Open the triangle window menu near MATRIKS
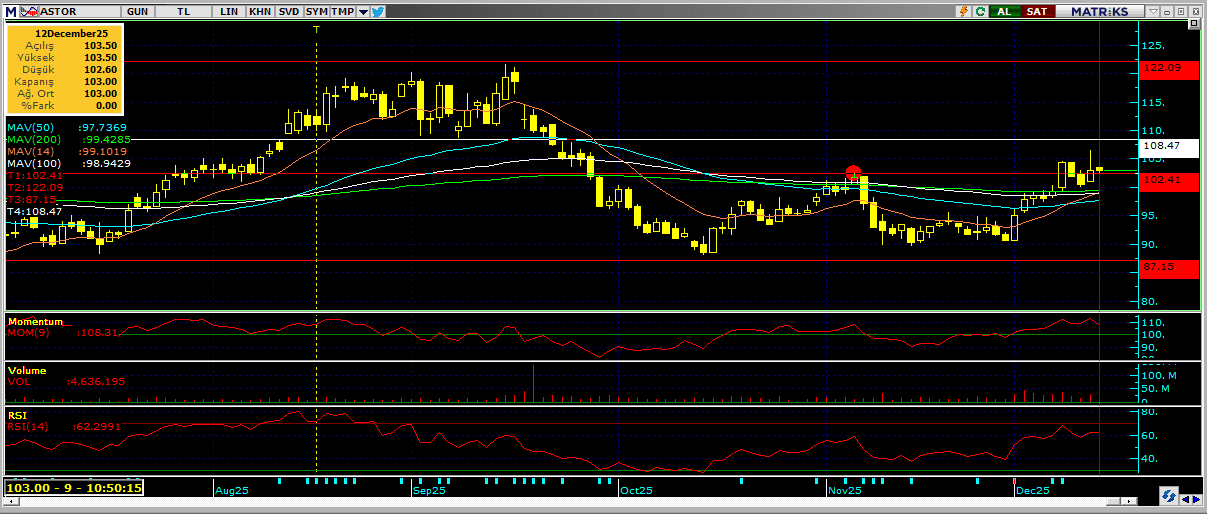This screenshot has height=514, width=1207. 1154,11
